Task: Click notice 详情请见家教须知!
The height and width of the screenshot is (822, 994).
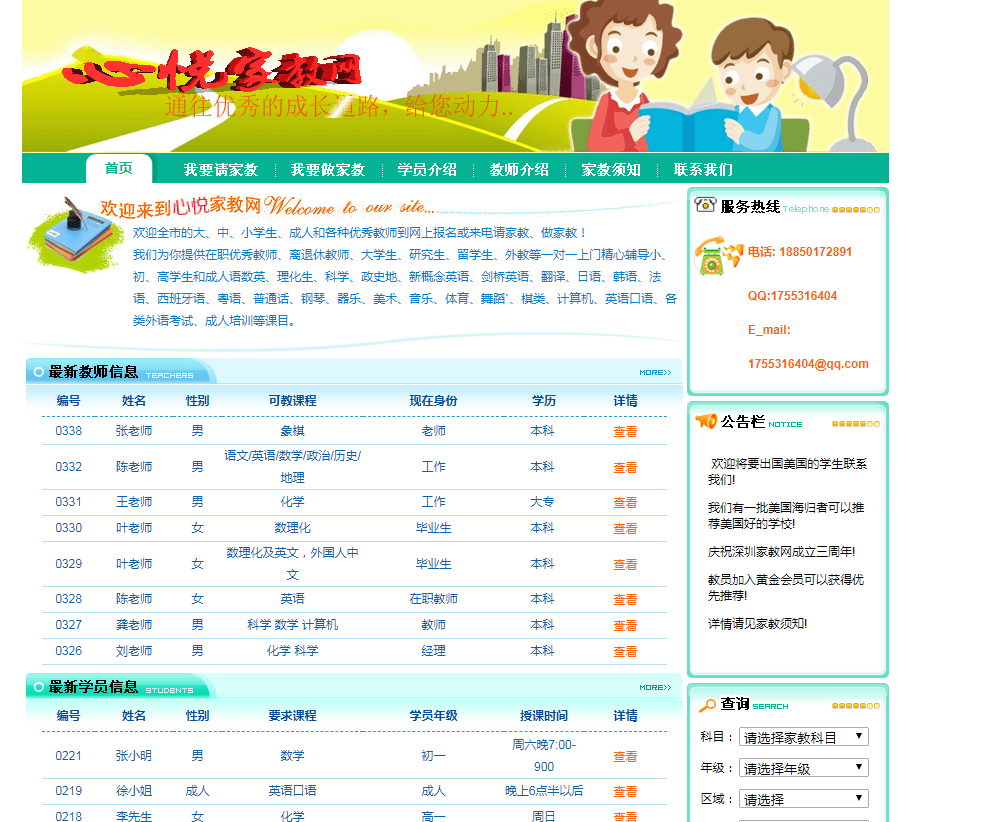Action: click(758, 624)
